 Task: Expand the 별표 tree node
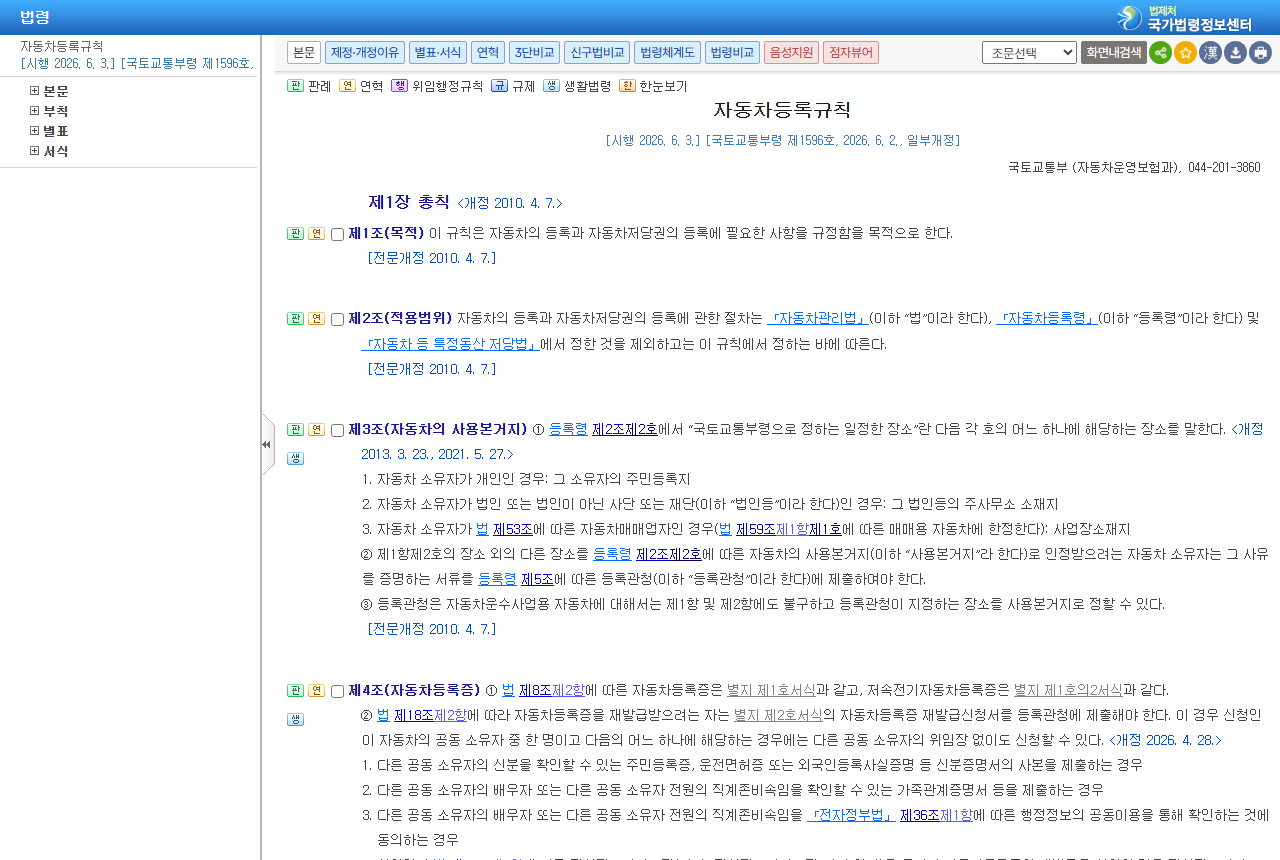pyautogui.click(x=35, y=131)
